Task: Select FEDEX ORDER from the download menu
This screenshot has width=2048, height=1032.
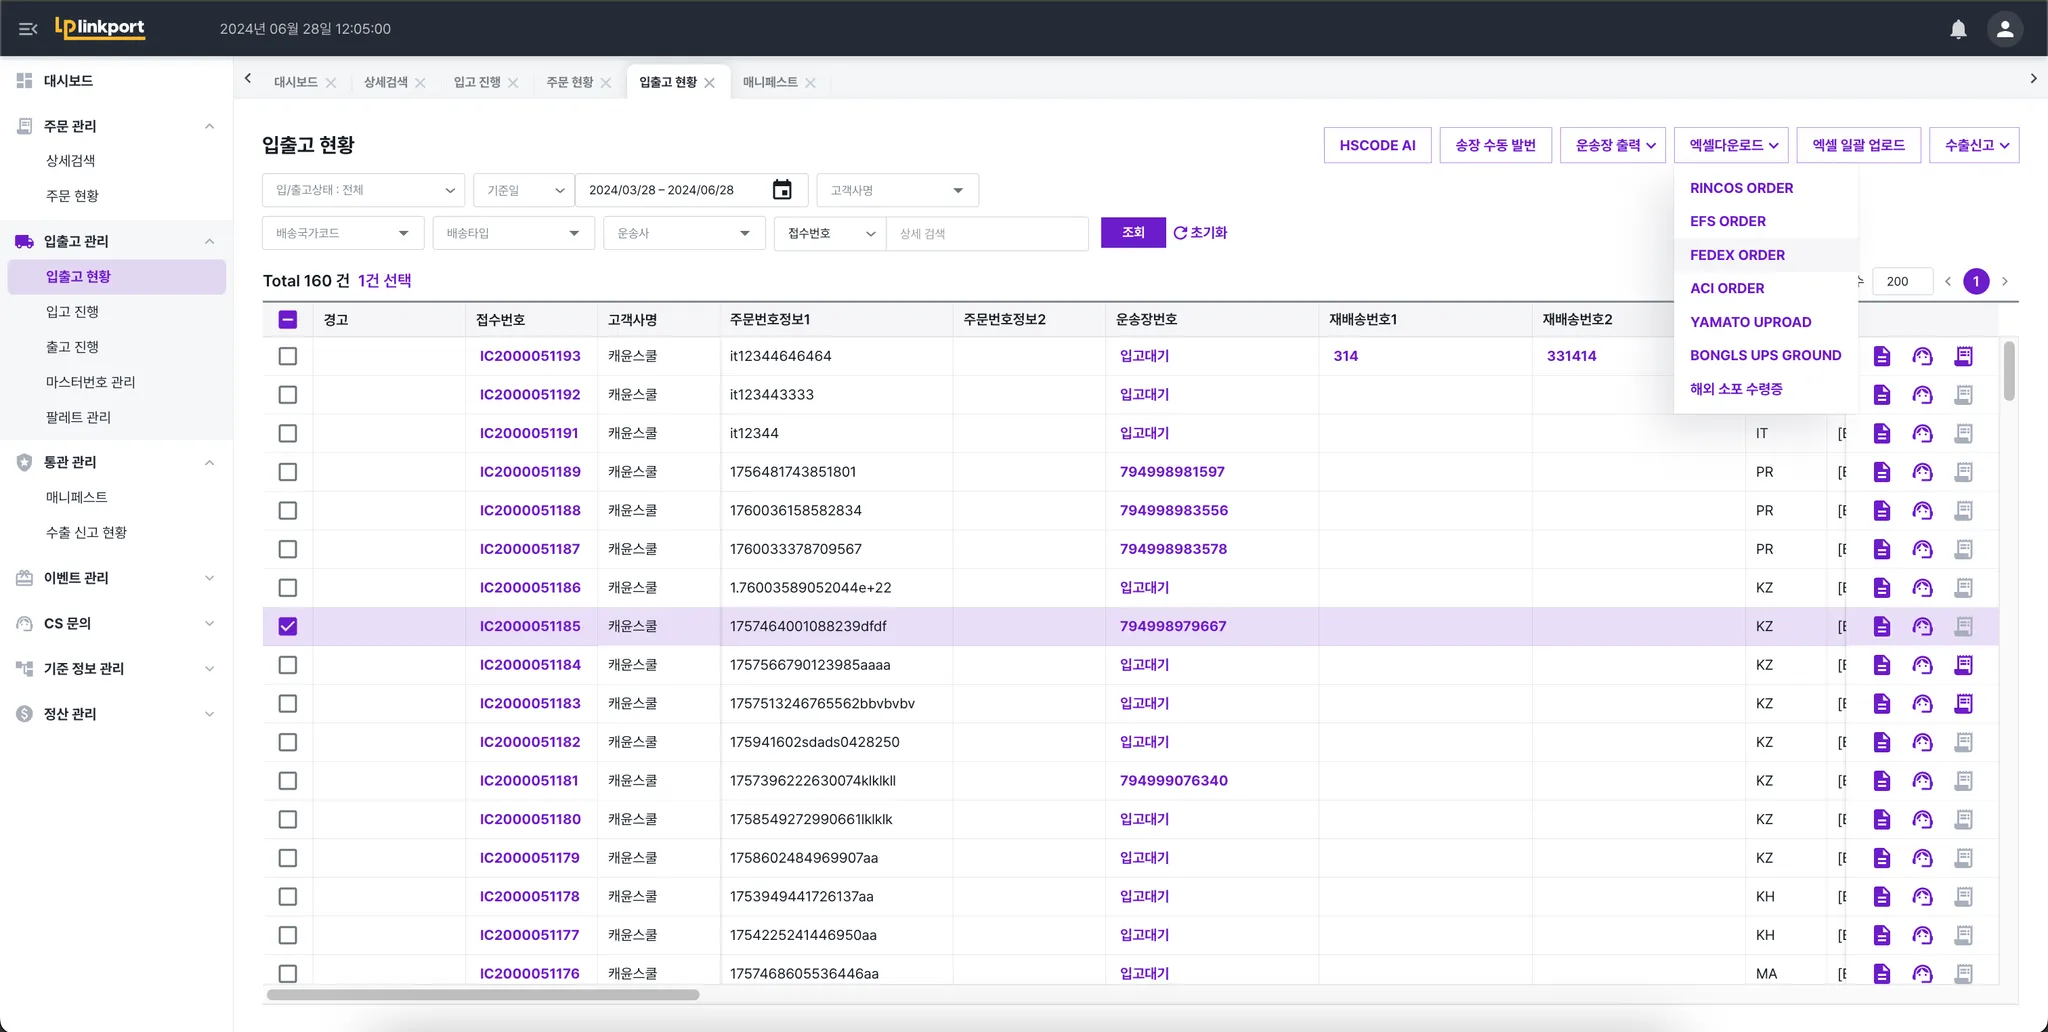Action: tap(1737, 255)
